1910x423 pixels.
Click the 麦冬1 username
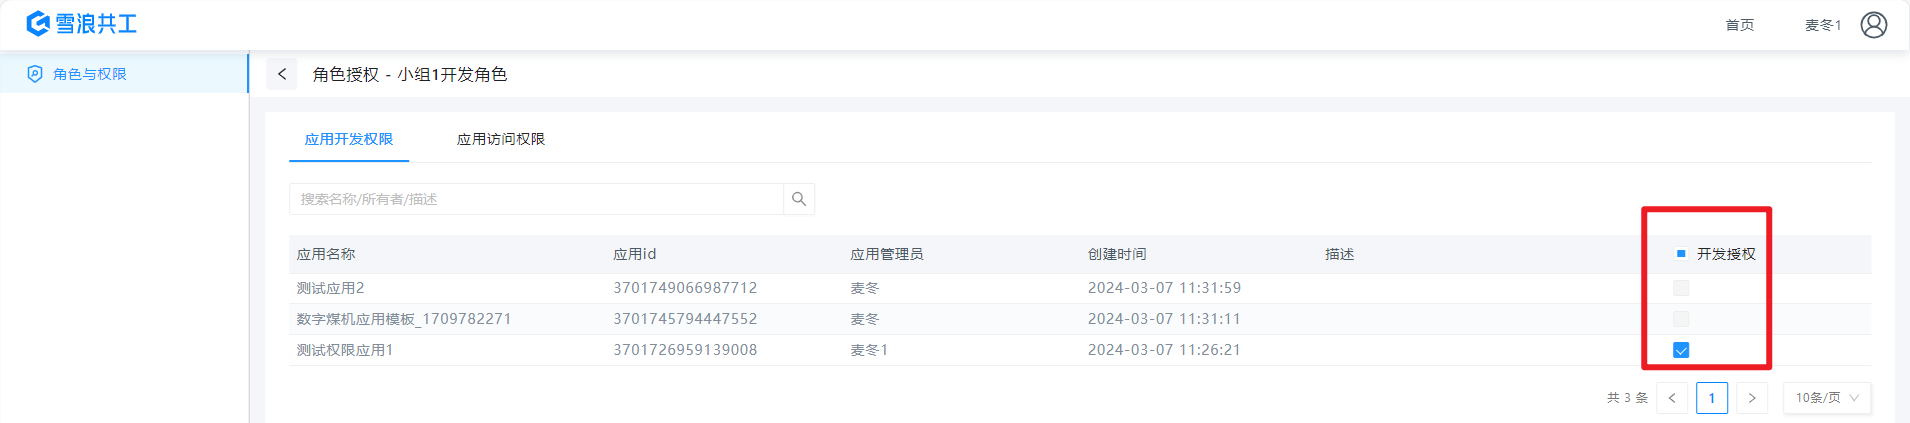pyautogui.click(x=1822, y=25)
